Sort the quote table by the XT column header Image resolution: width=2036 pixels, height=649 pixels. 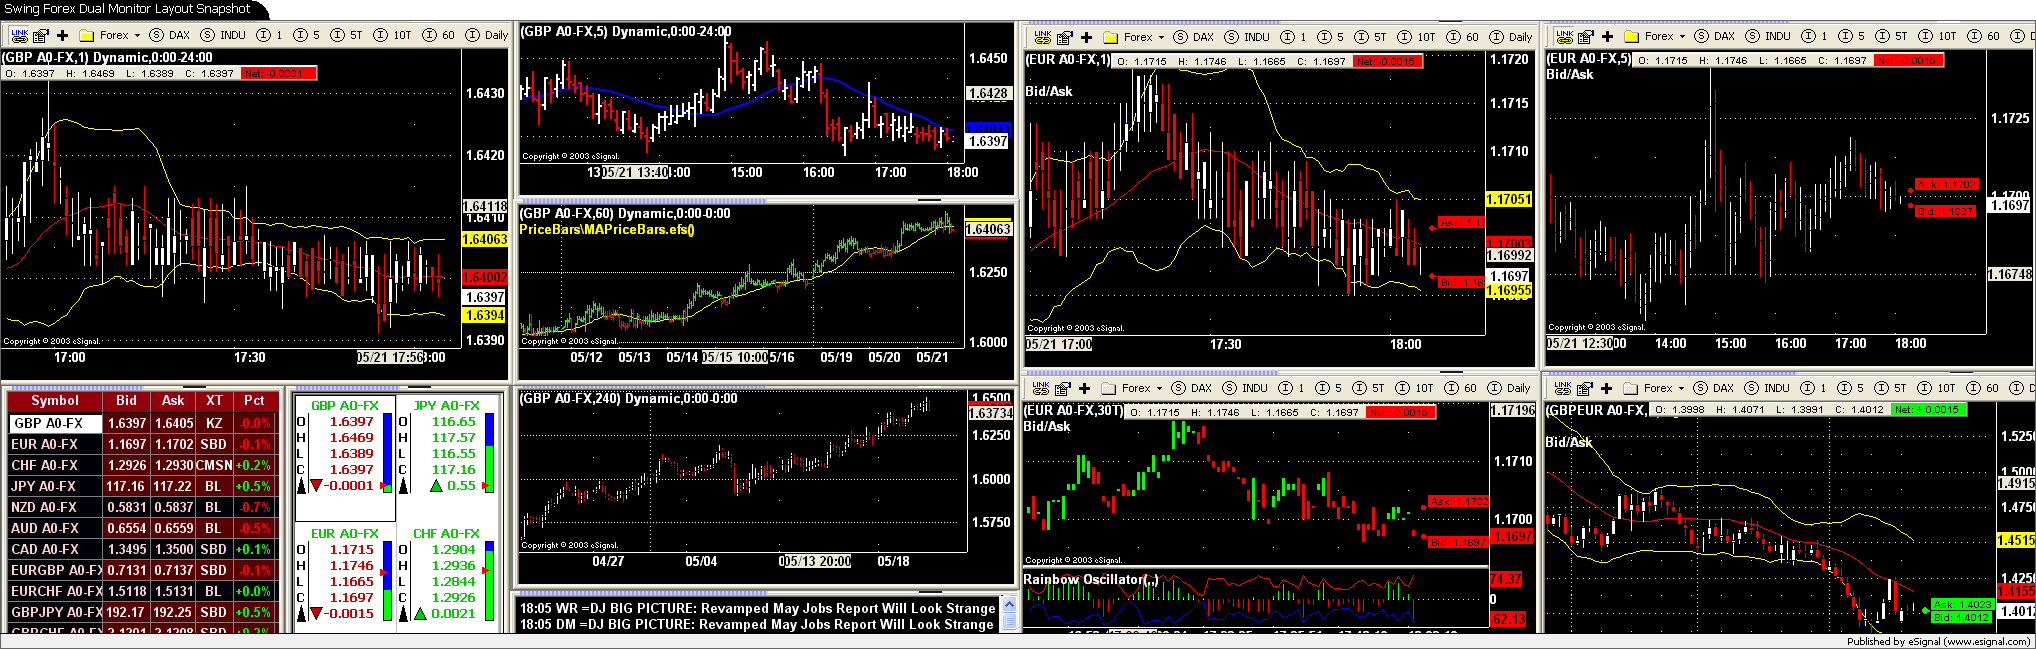[x=214, y=400]
